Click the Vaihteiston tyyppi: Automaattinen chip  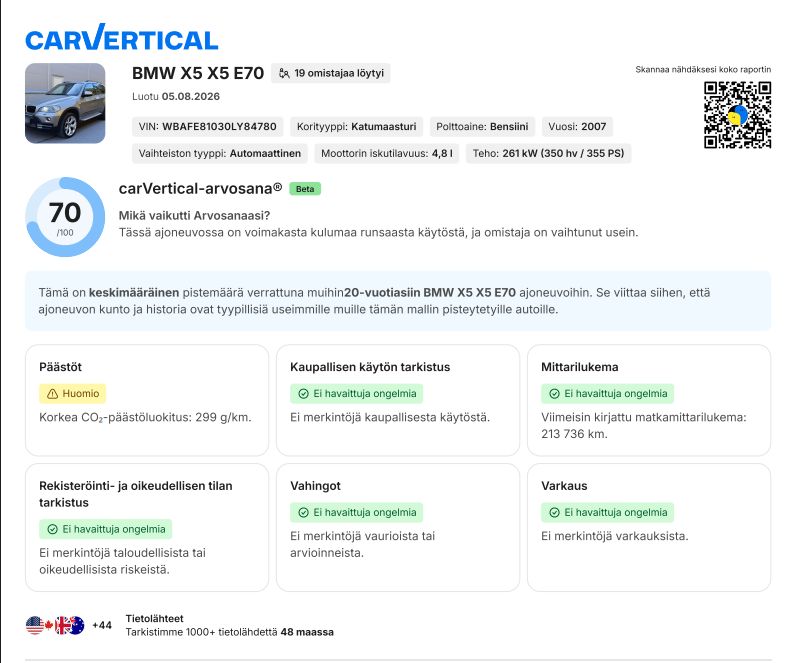pos(219,153)
